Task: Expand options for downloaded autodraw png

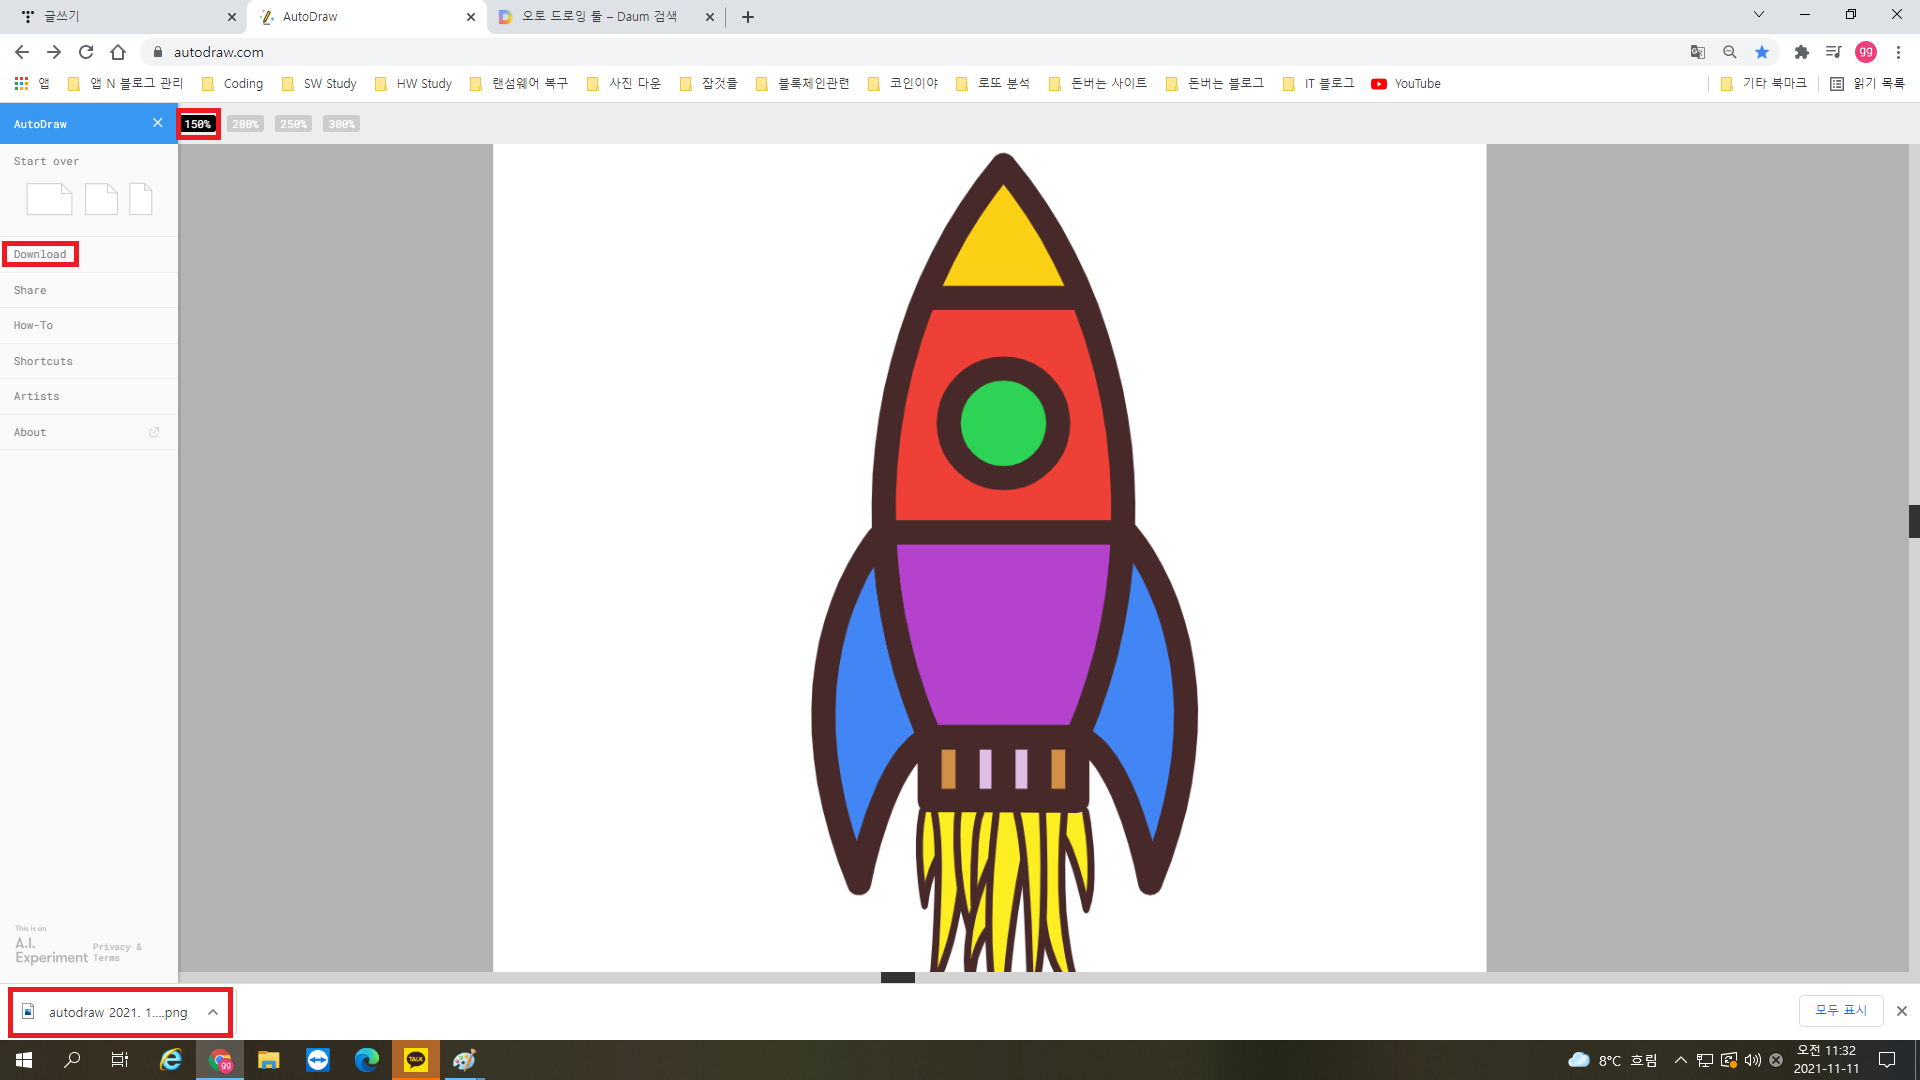Action: [213, 1012]
